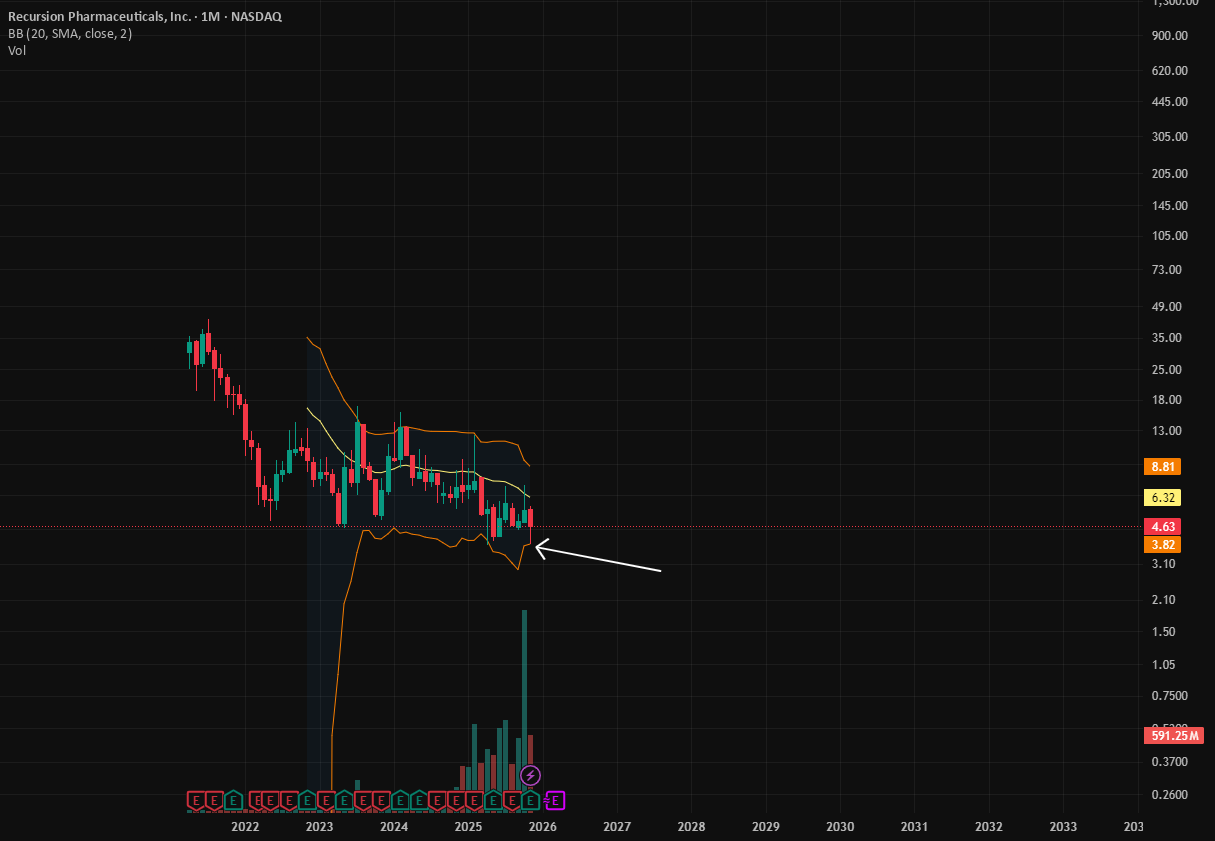Select the Vol indicator label
Viewport: 1215px width, 841px height.
(17, 50)
